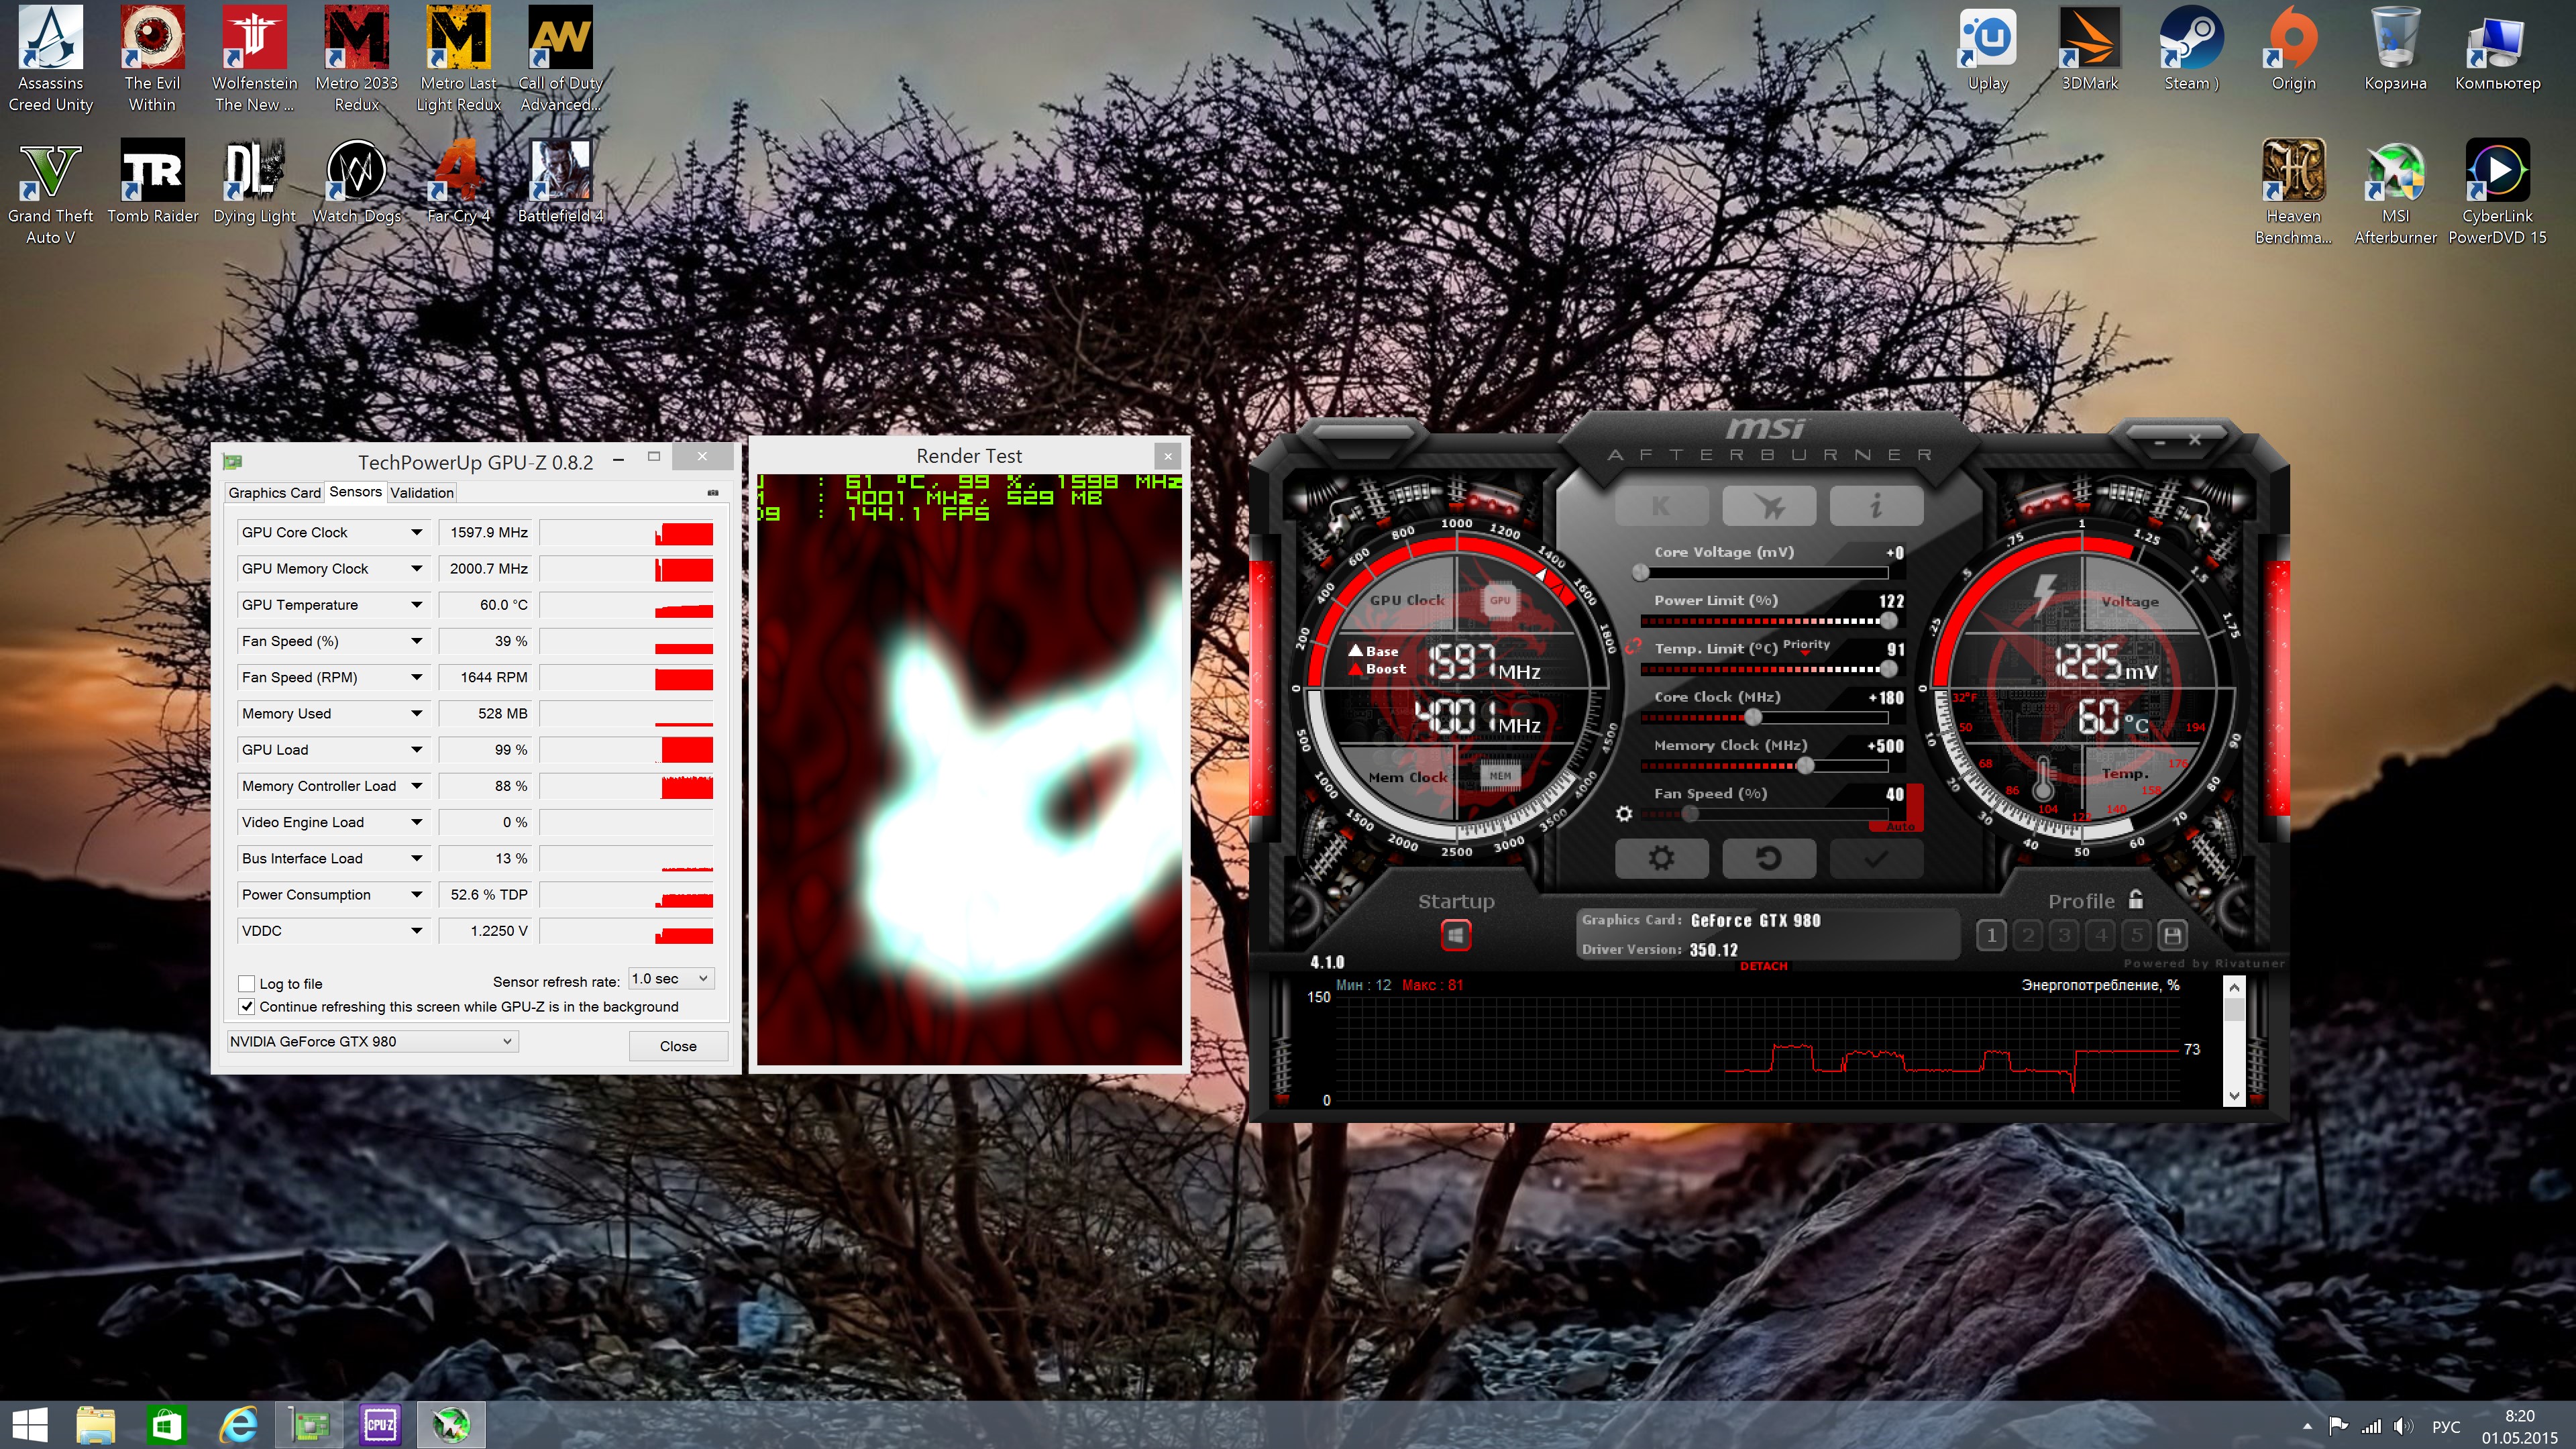
Task: Click the Kombustor K button
Action: [1661, 506]
